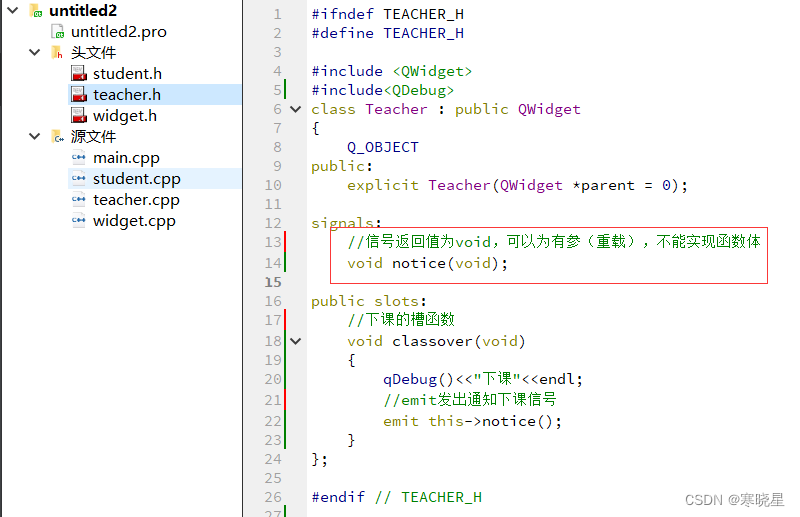The width and height of the screenshot is (800, 517).
Task: Click line number 26 in the gutter
Action: pos(273,497)
